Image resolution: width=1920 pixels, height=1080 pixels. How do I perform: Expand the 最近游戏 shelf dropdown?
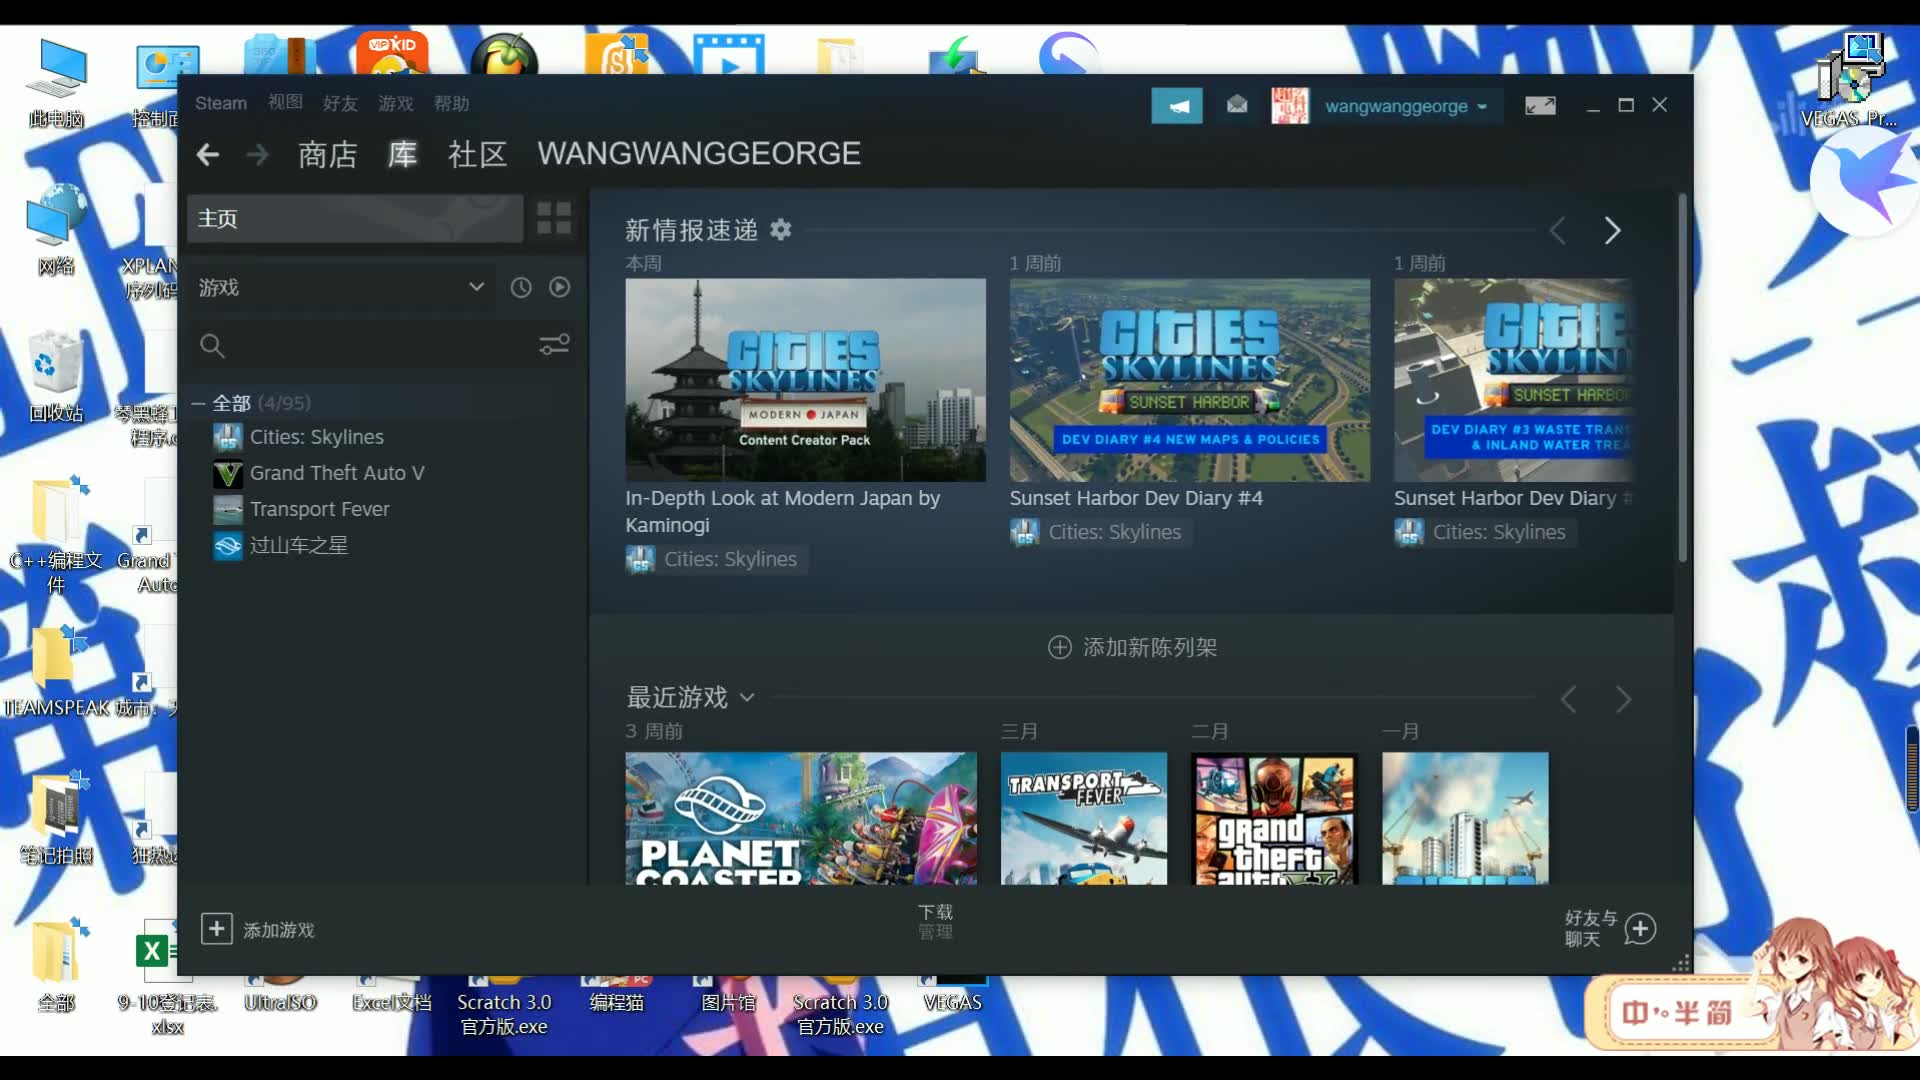click(746, 698)
